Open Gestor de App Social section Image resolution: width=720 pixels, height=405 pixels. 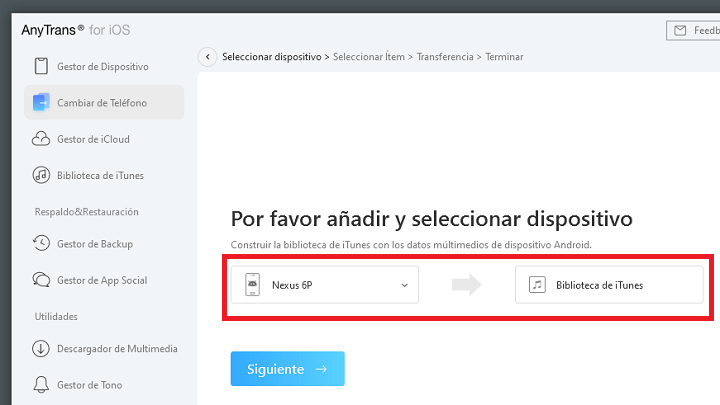(x=104, y=280)
